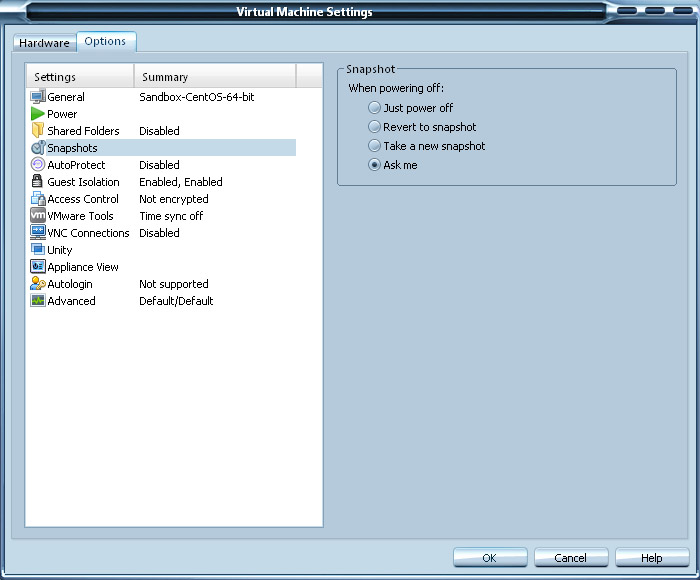Viewport: 700px width, 580px height.
Task: Open VNC Connections label
Action: (88, 233)
